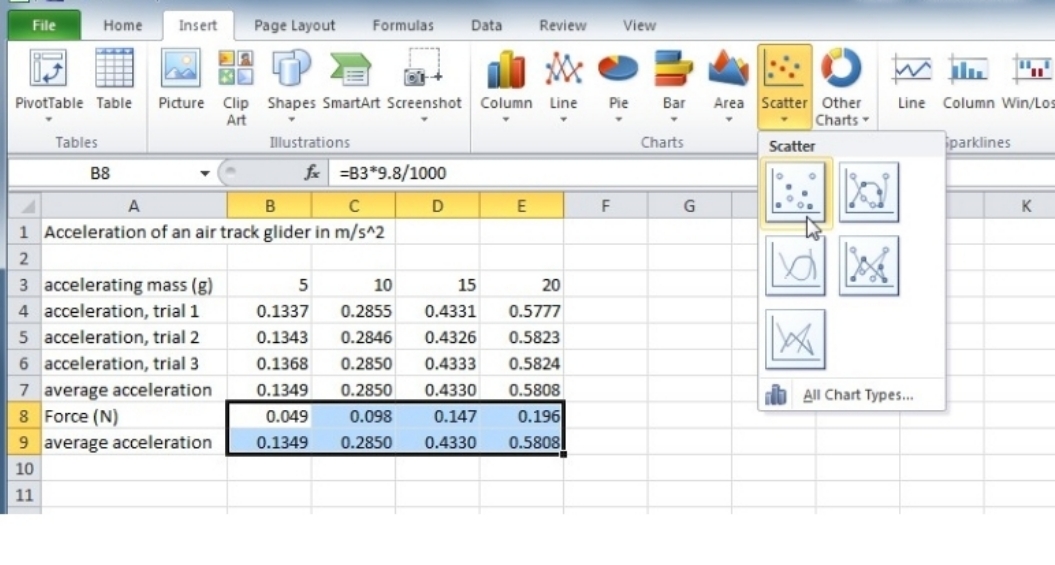Select cell with value 0.049
This screenshot has width=1055, height=565.
(269, 416)
